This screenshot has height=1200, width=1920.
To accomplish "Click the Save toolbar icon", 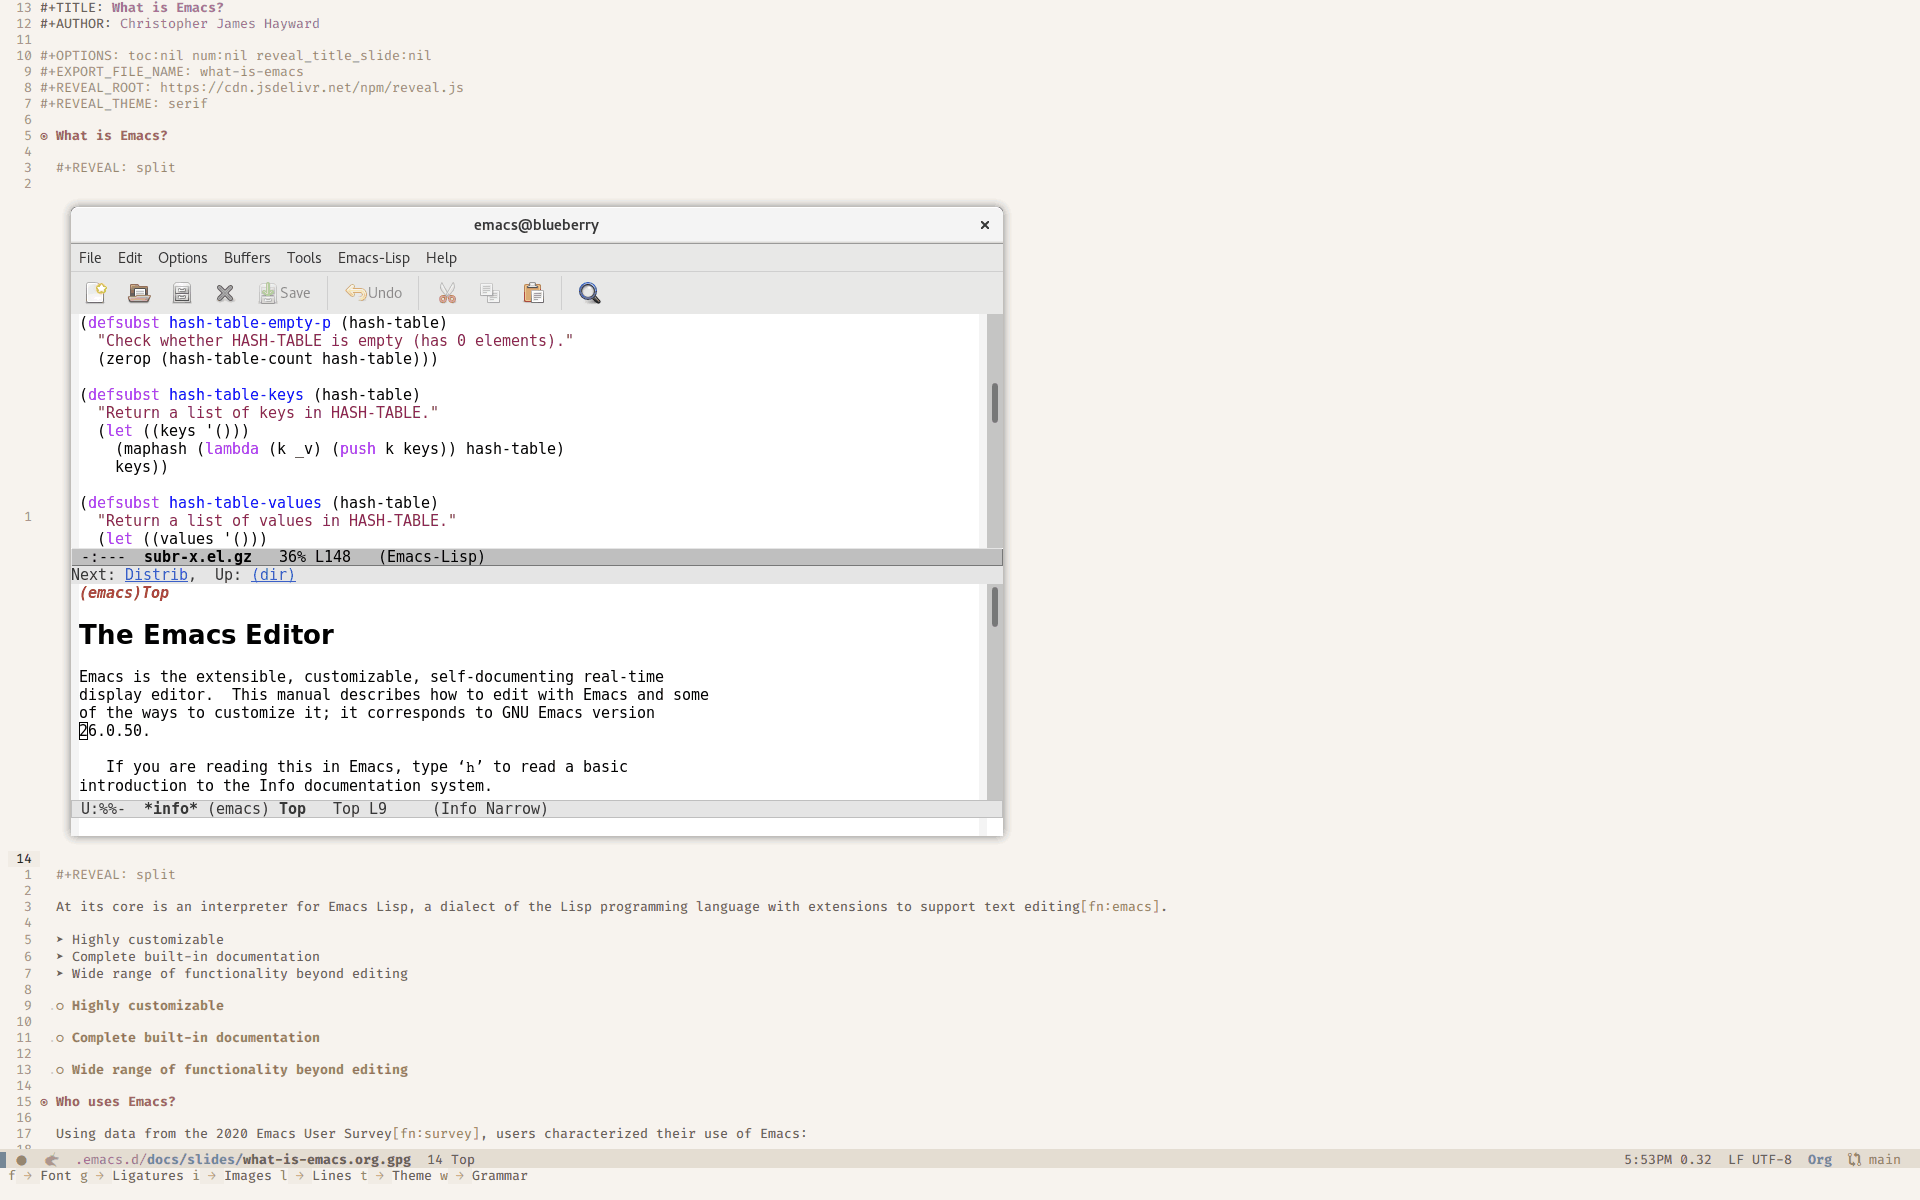I will pos(285,293).
